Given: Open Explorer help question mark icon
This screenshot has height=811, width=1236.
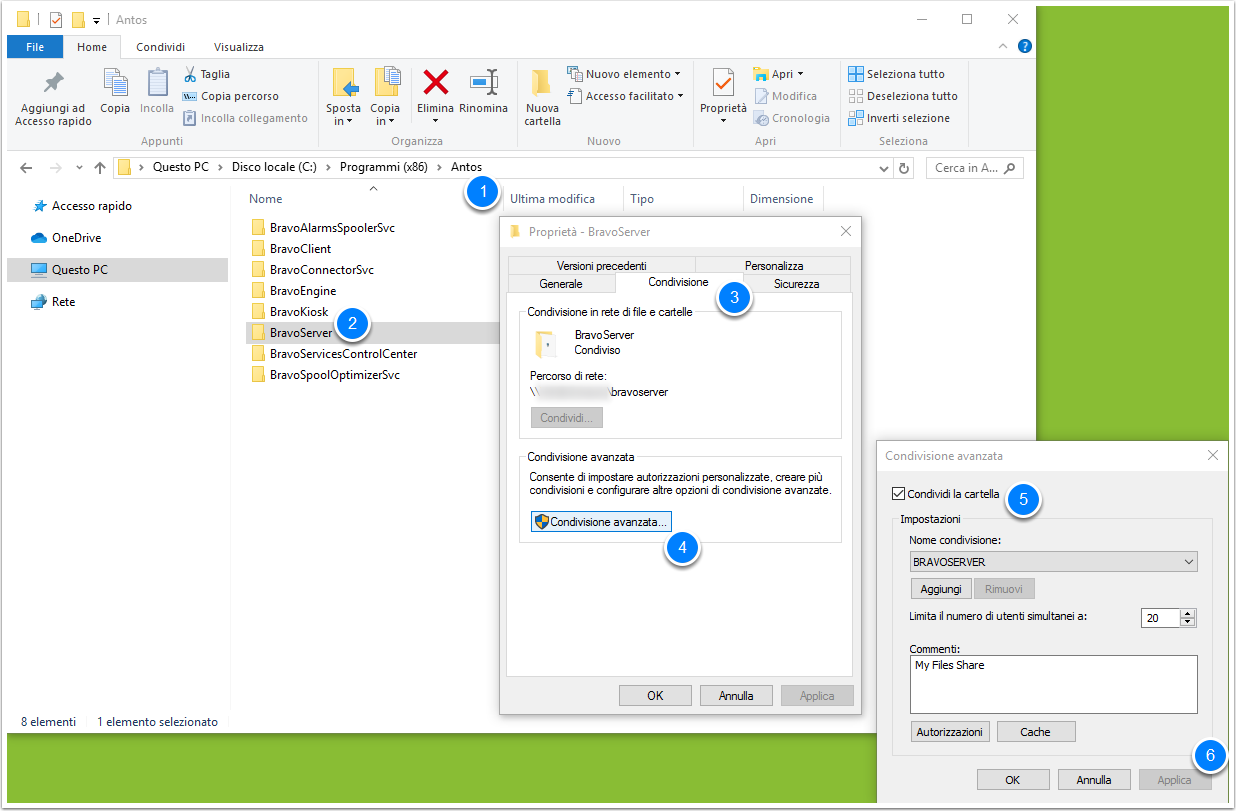Looking at the screenshot, I should 1024,46.
